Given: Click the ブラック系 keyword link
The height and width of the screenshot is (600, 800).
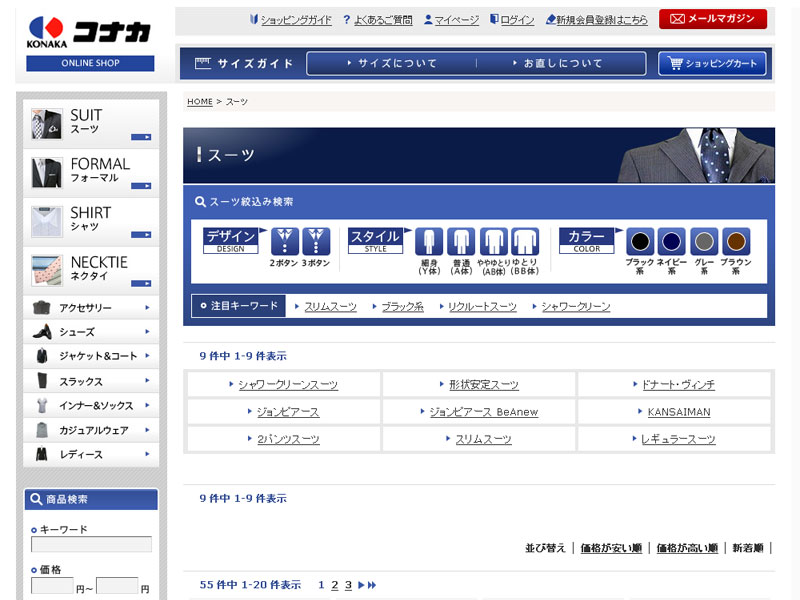Looking at the screenshot, I should pos(403,307).
